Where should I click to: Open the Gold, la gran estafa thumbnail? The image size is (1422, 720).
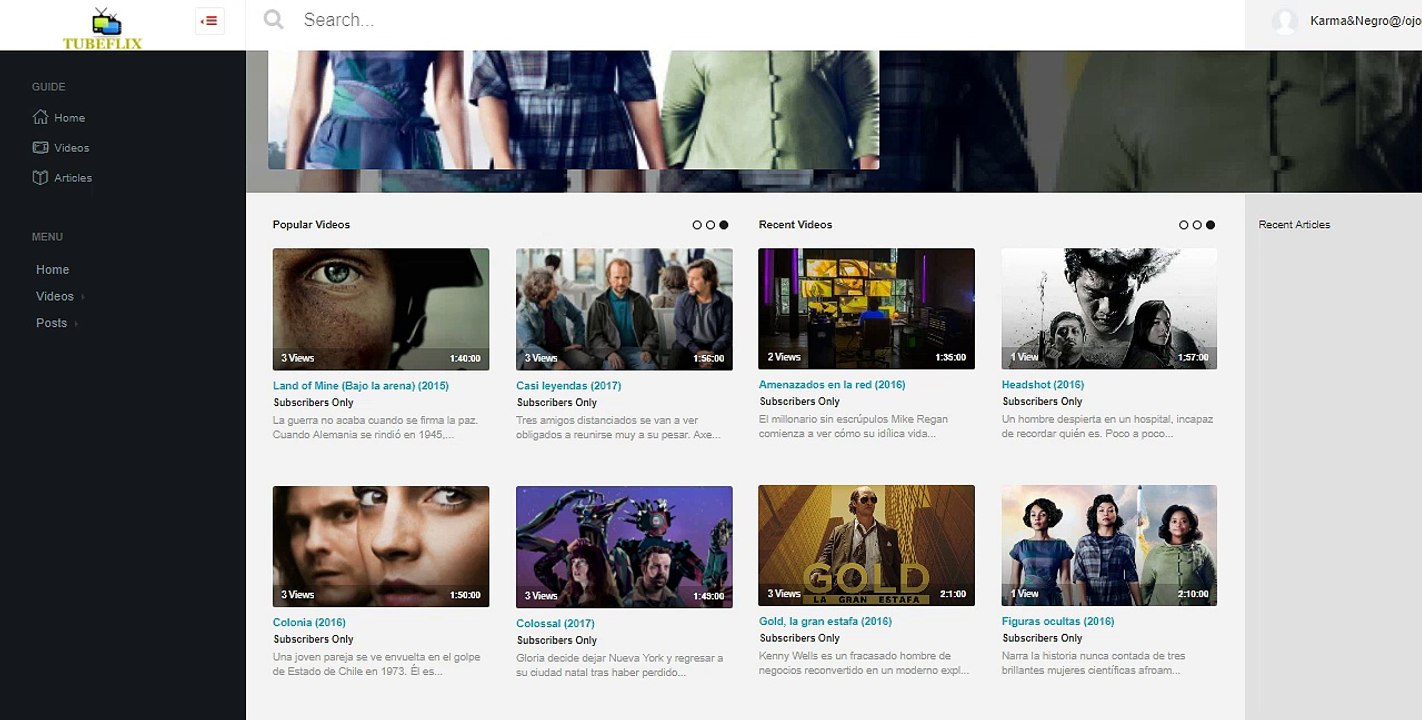[x=866, y=545]
